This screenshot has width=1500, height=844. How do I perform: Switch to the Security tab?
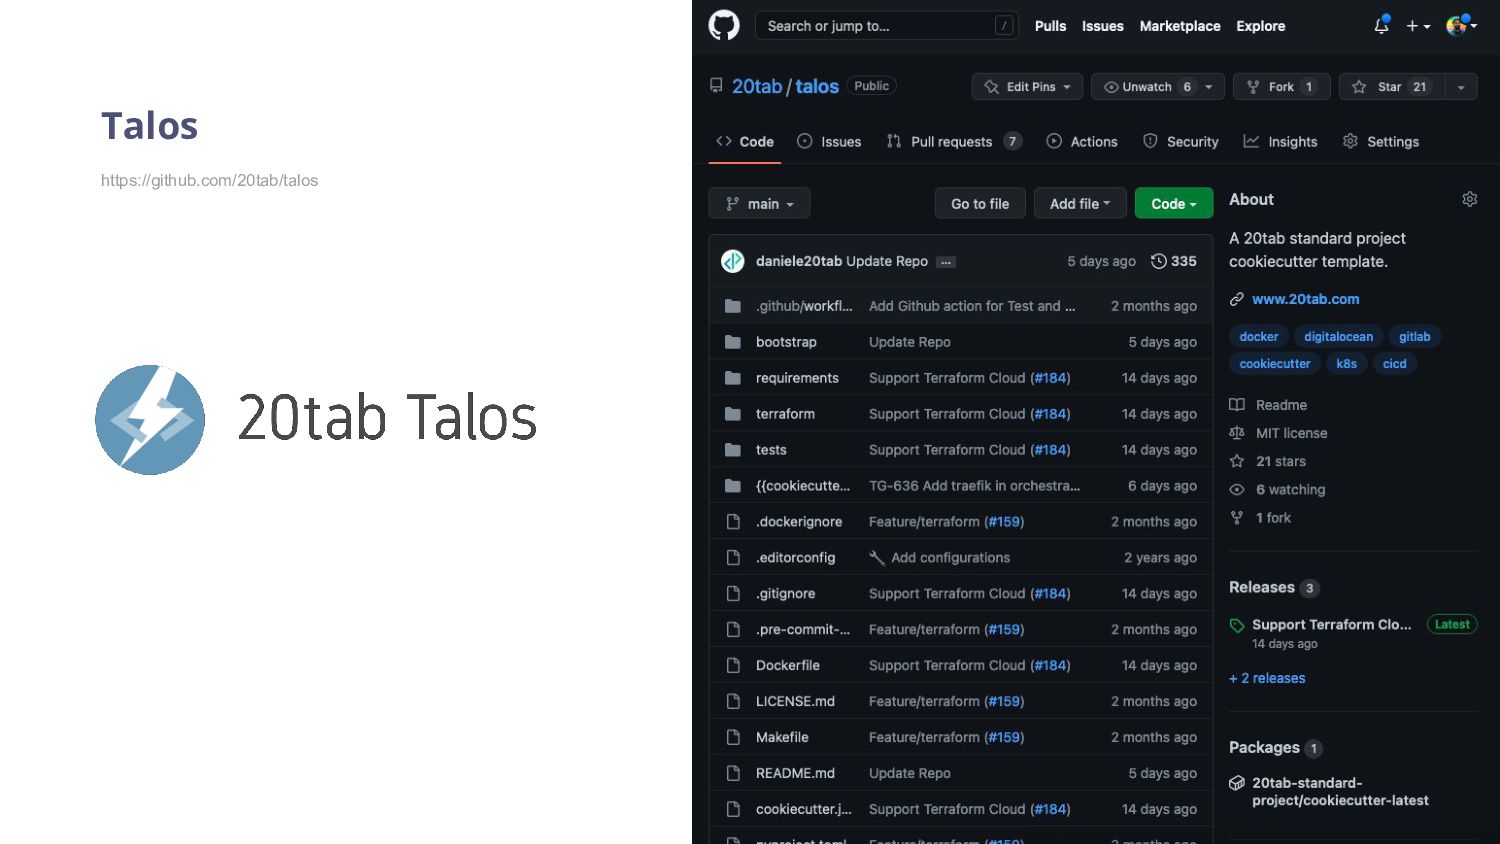(x=1181, y=142)
